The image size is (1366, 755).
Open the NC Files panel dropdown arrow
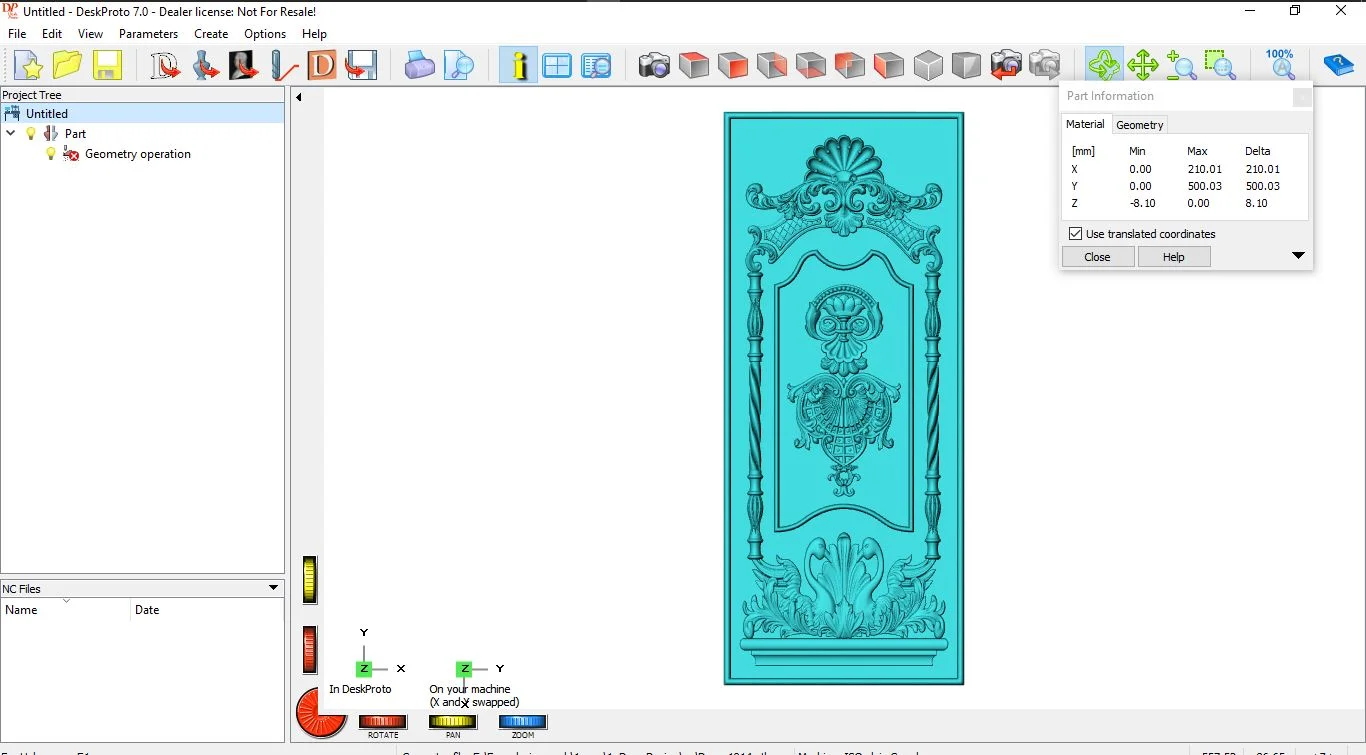(x=273, y=588)
